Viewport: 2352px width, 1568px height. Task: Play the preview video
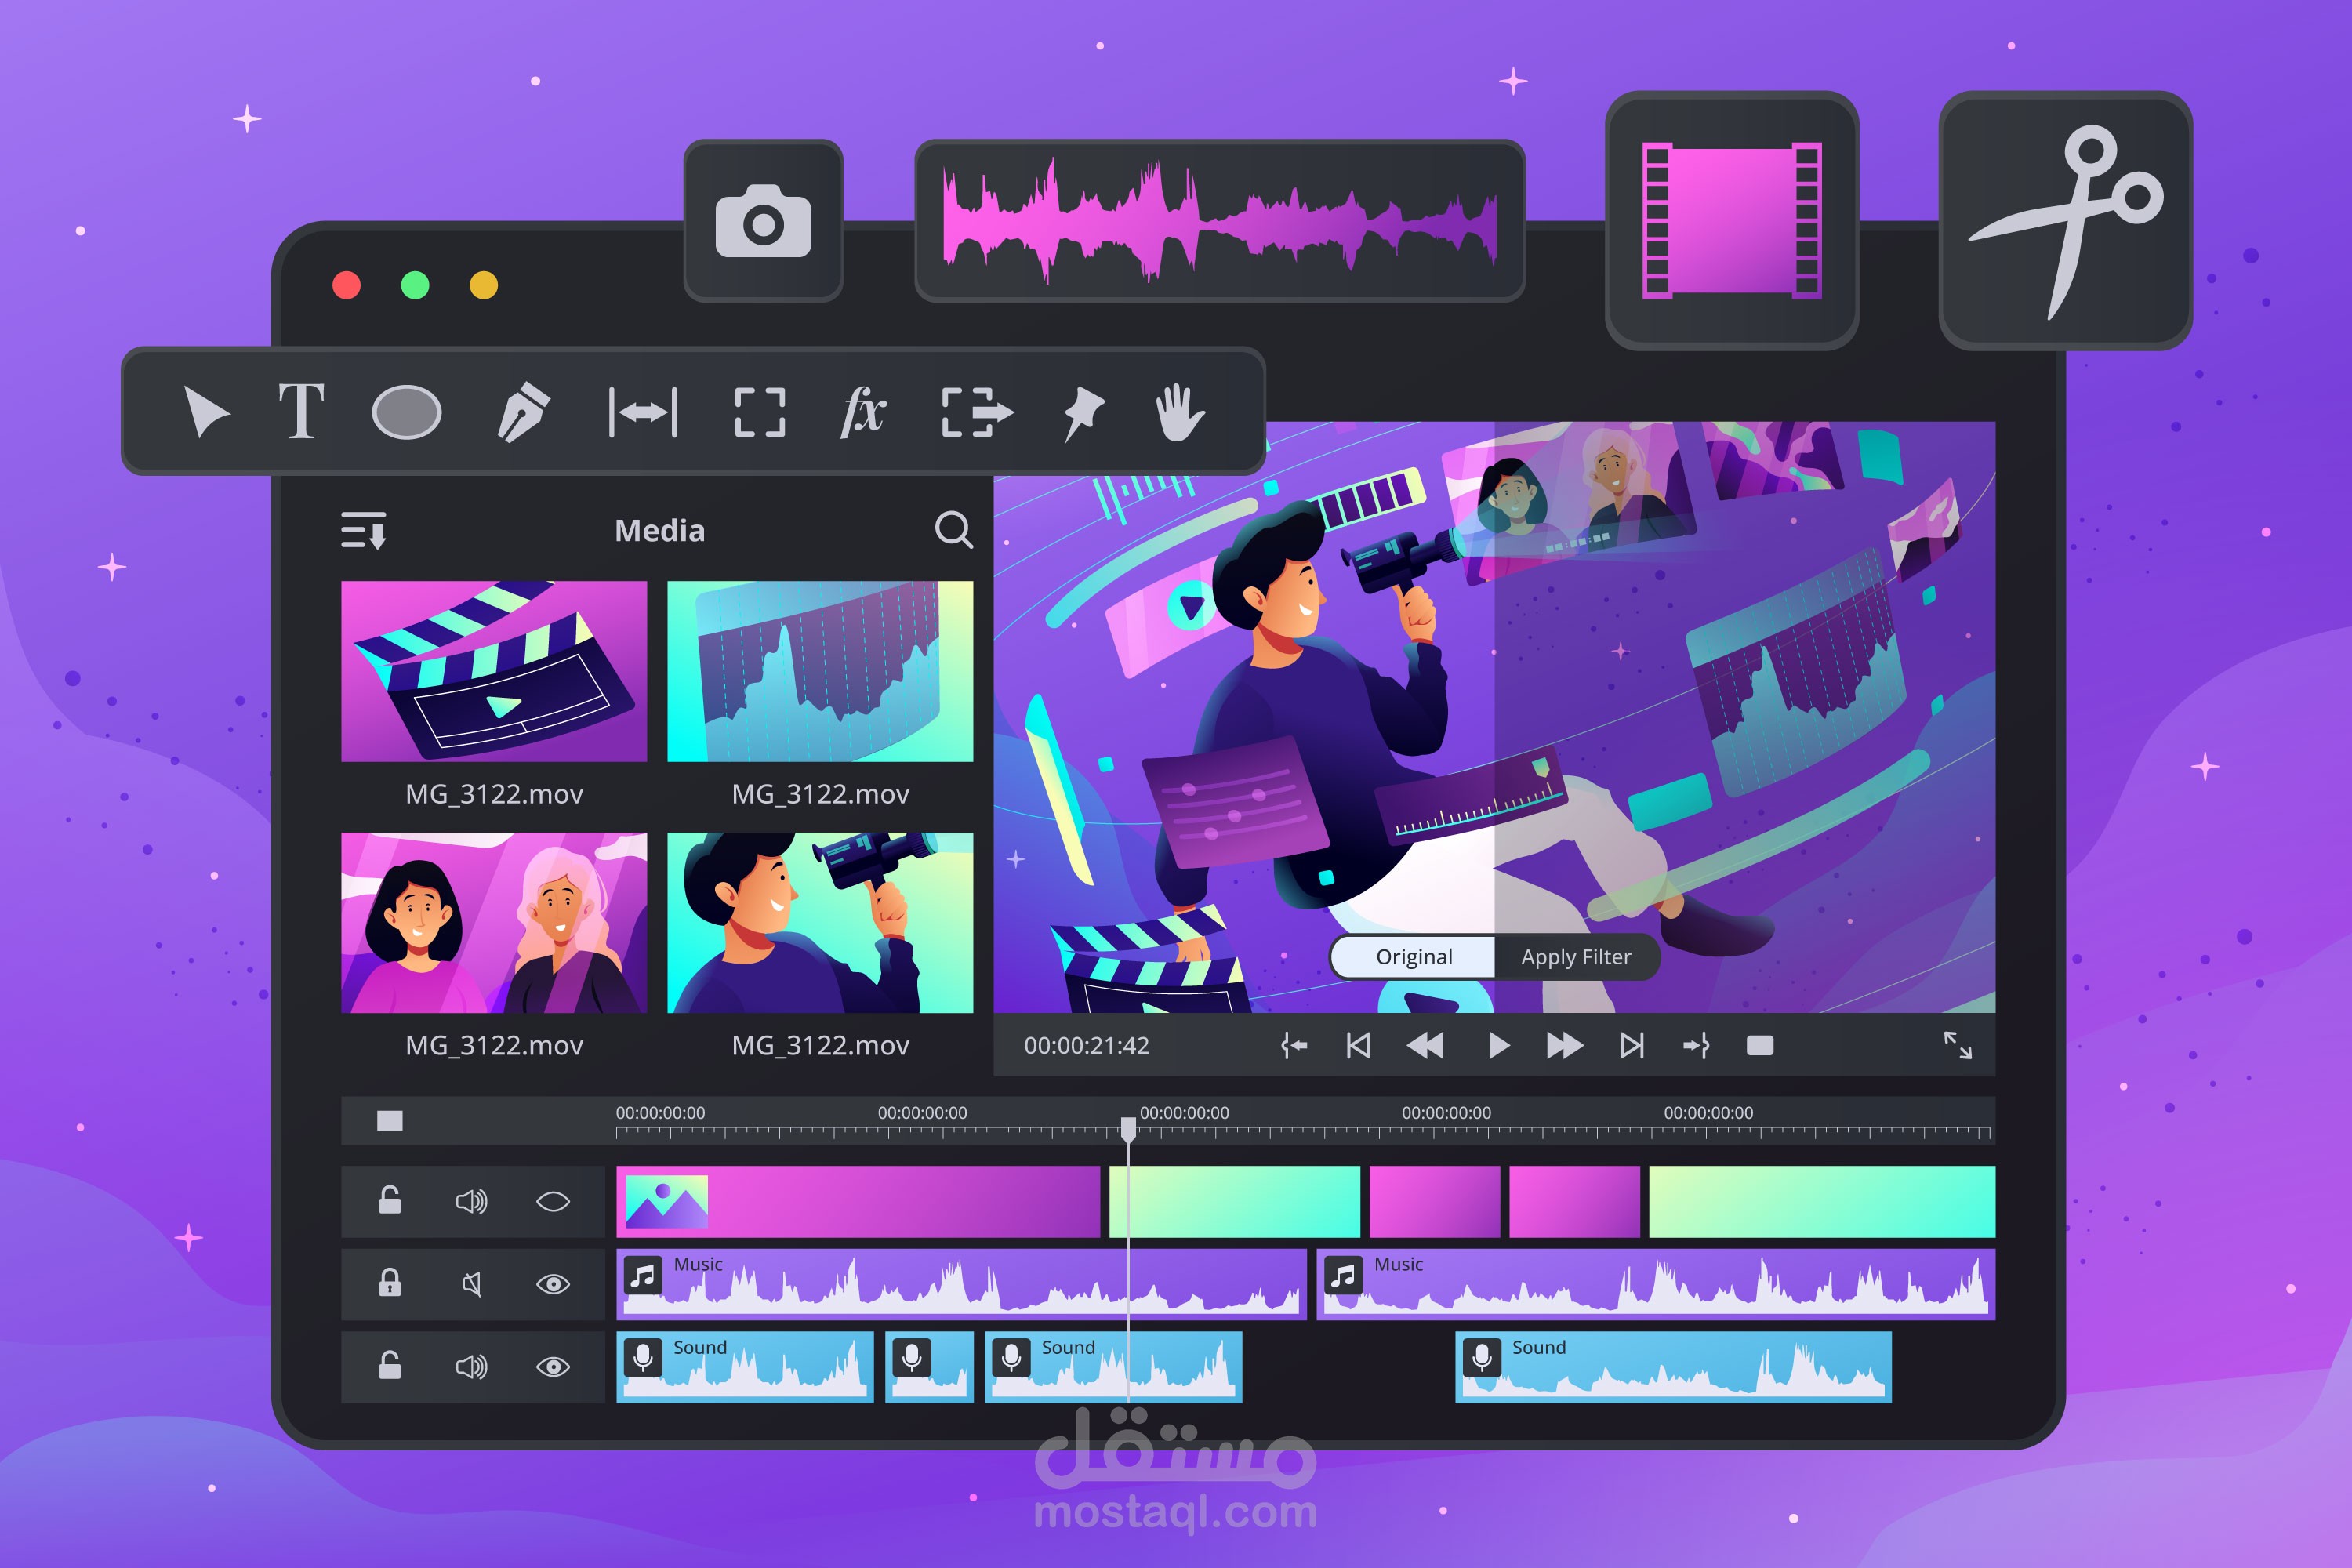1498,1046
